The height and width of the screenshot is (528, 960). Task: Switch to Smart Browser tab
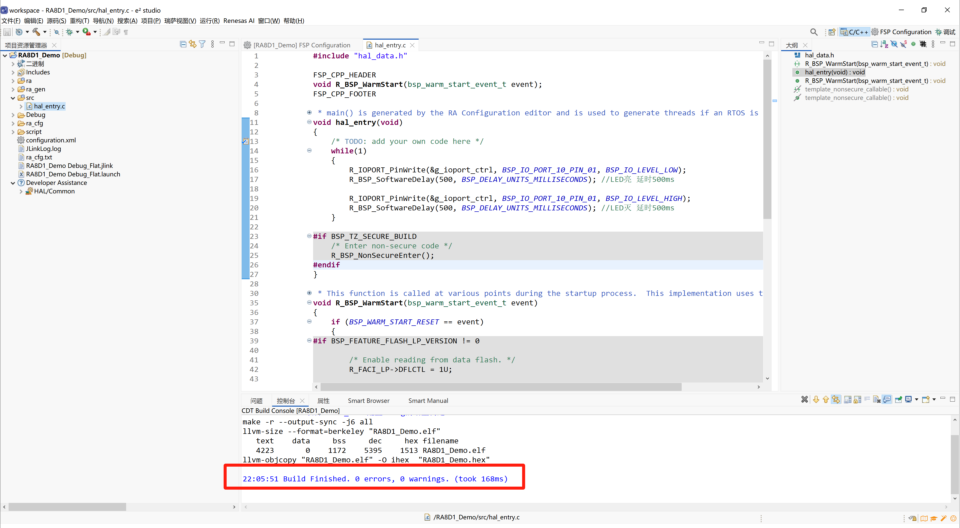369,401
